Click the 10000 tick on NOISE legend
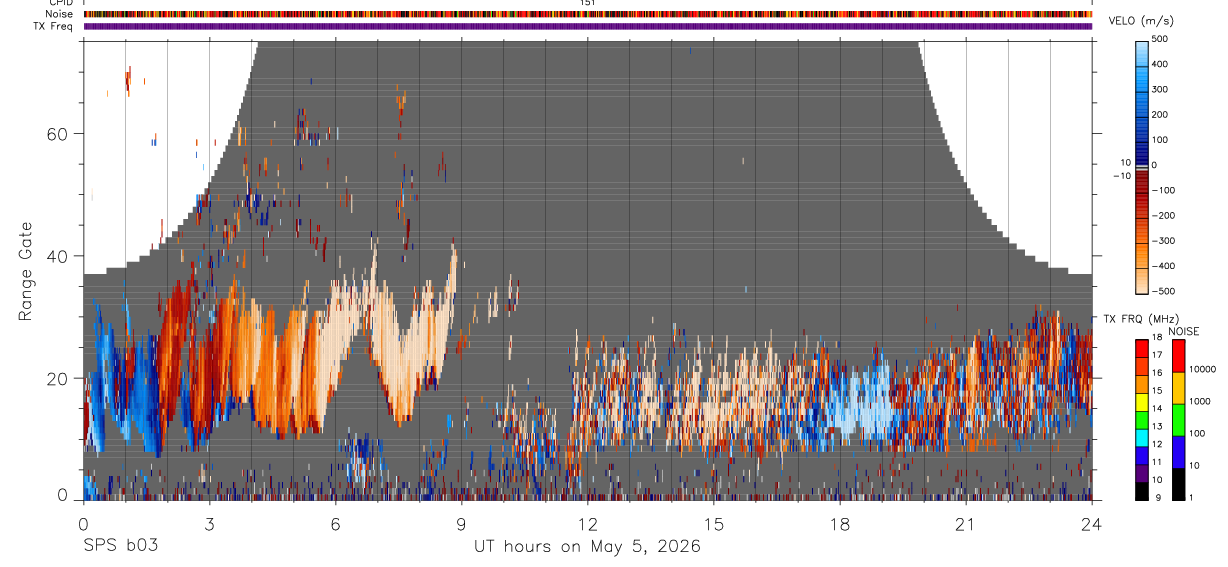 (x=1203, y=369)
